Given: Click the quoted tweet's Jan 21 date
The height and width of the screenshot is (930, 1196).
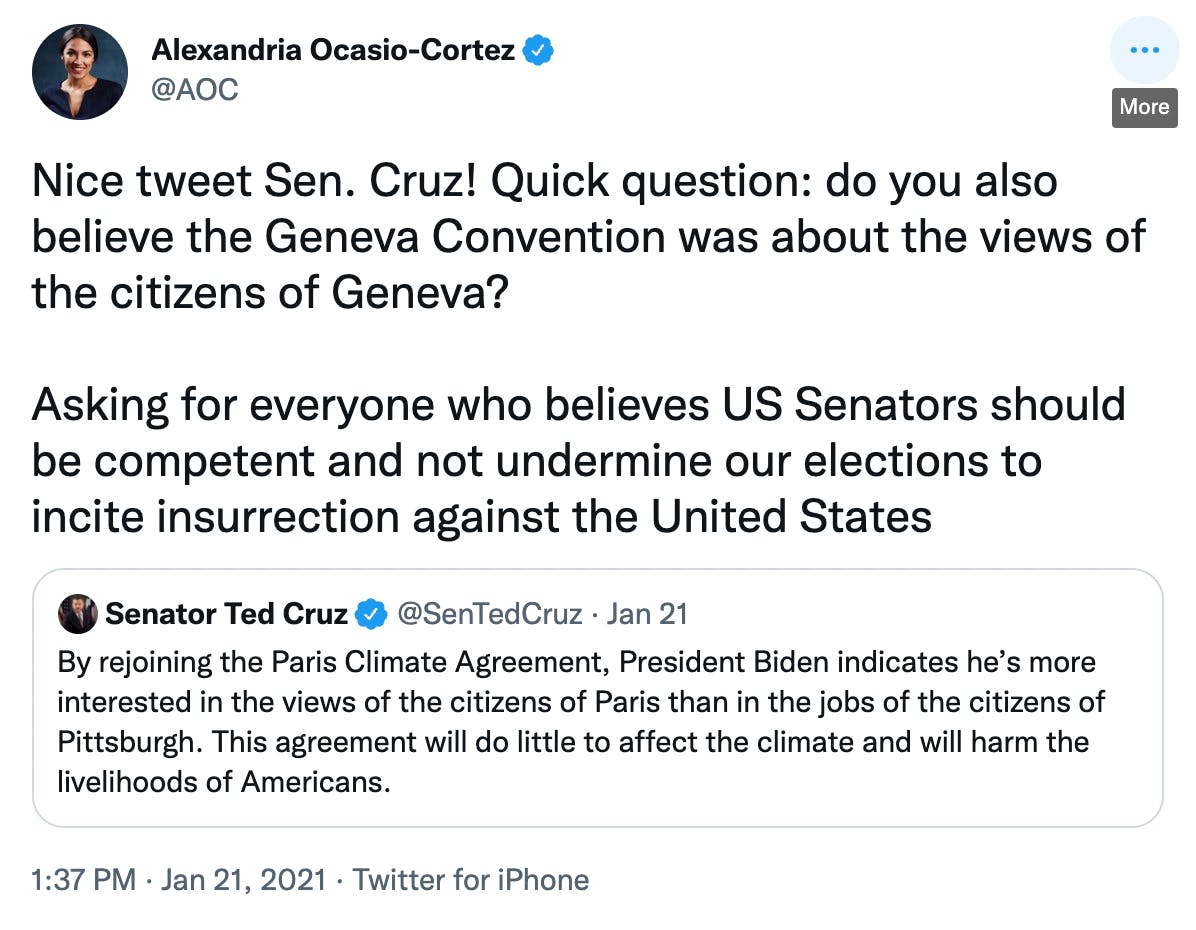Looking at the screenshot, I should [647, 613].
